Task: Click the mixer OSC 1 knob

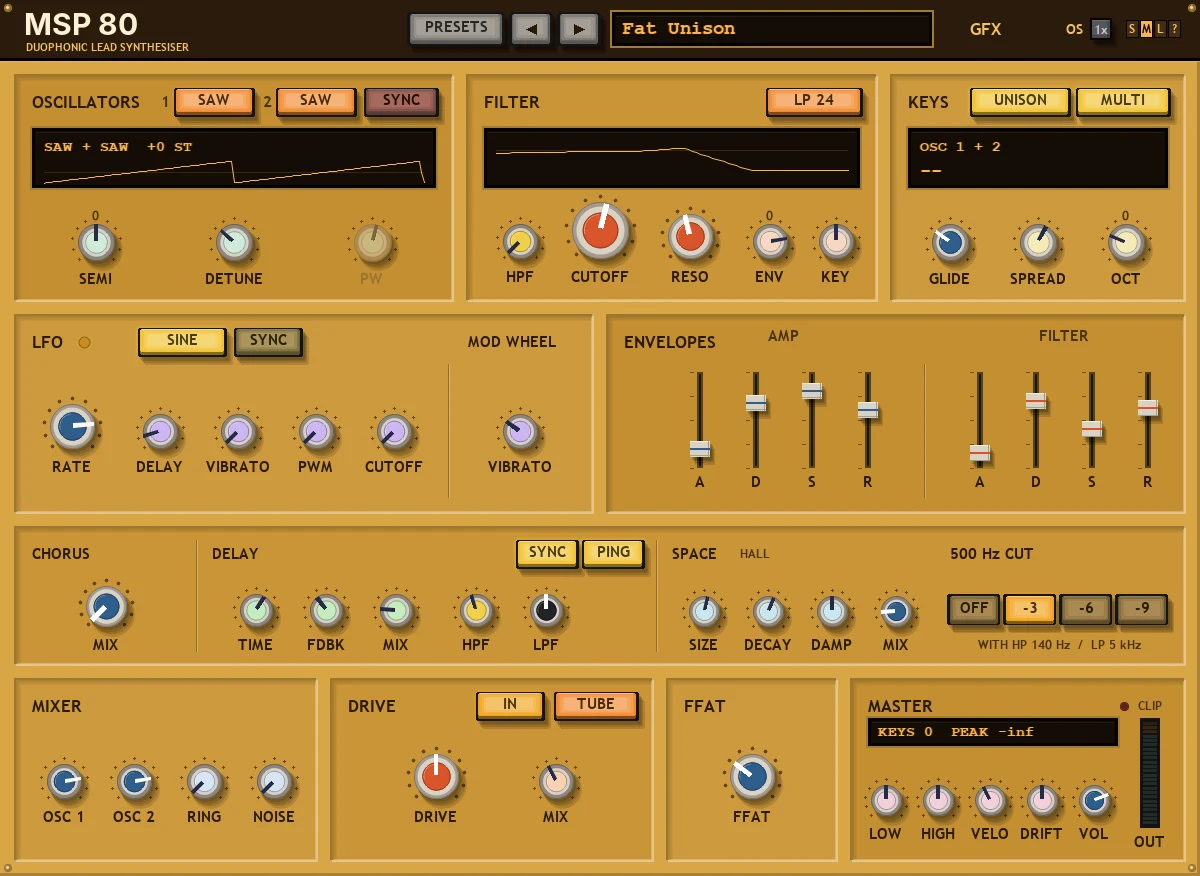Action: 65,782
